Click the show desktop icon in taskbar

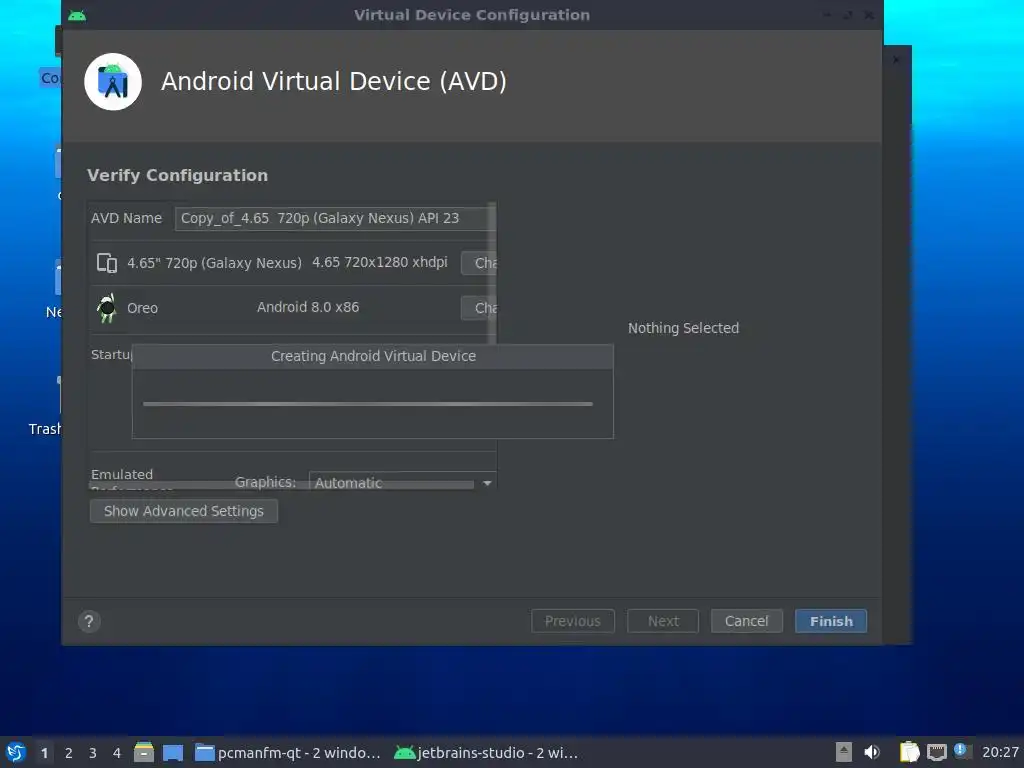173,752
